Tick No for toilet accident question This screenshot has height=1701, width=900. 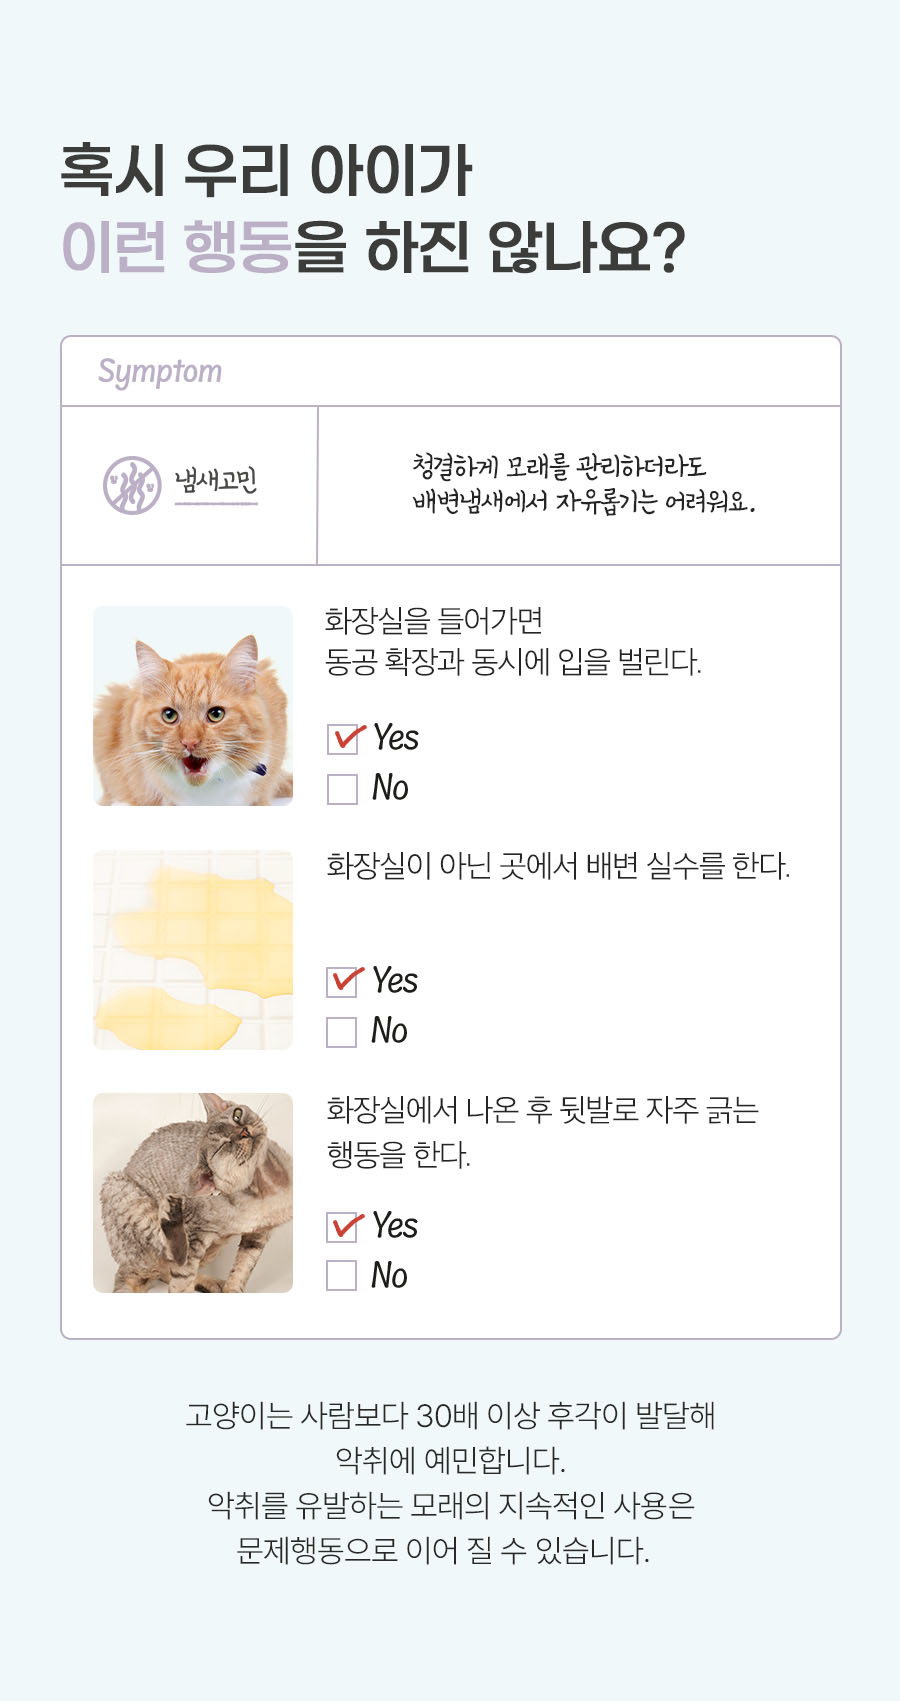[342, 1032]
